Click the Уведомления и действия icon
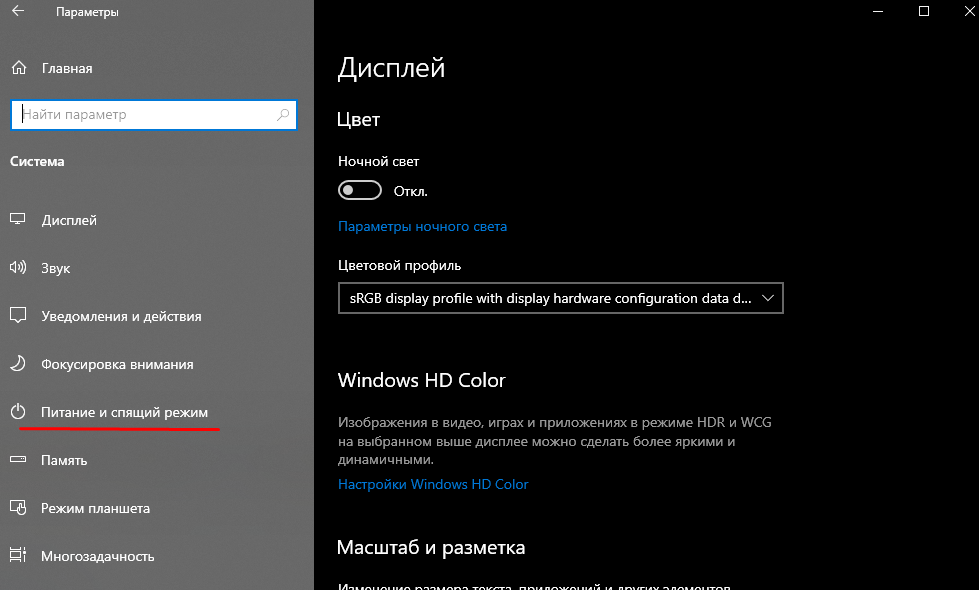Screen dimensions: 979x590 pyautogui.click(x=18, y=316)
